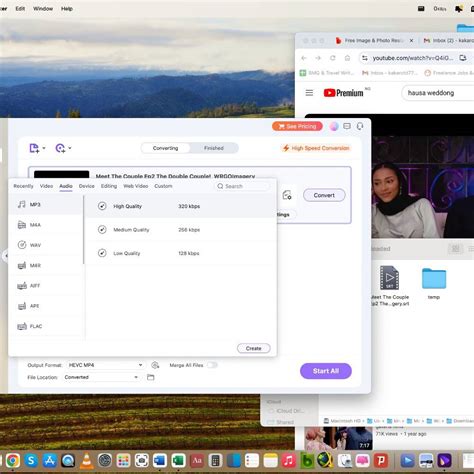Viewport: 474px width, 474px height.
Task: Open the support headset icon
Action: pyautogui.click(x=360, y=126)
